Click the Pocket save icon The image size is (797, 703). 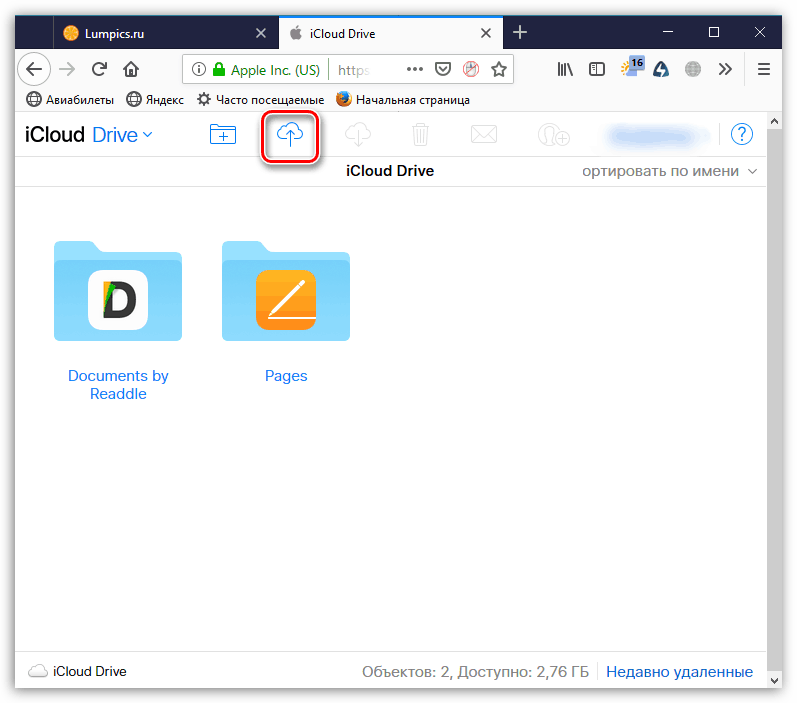443,69
